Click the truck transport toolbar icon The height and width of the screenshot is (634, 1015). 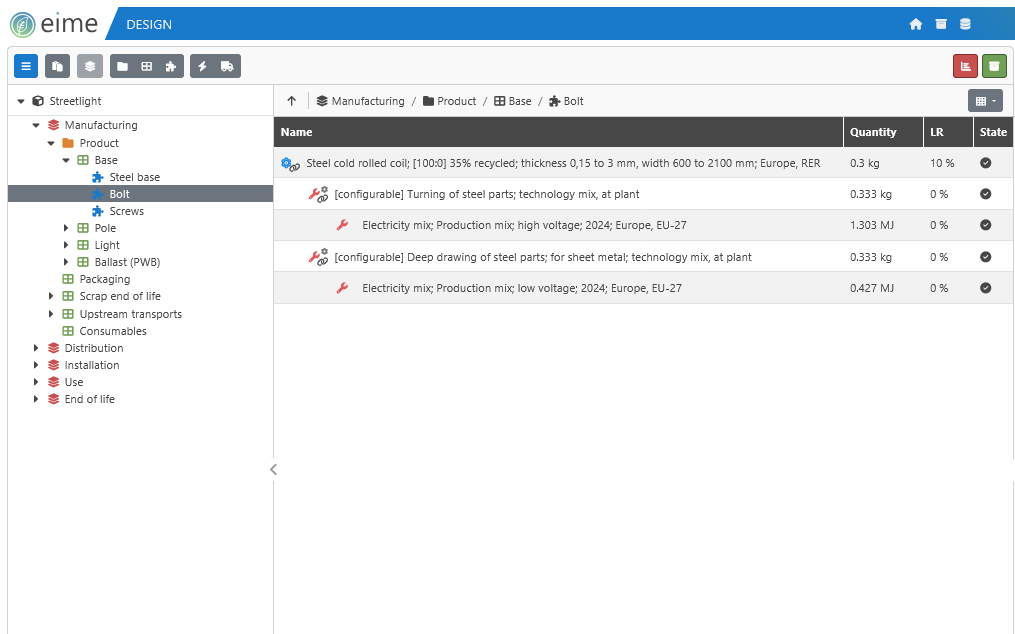click(227, 66)
